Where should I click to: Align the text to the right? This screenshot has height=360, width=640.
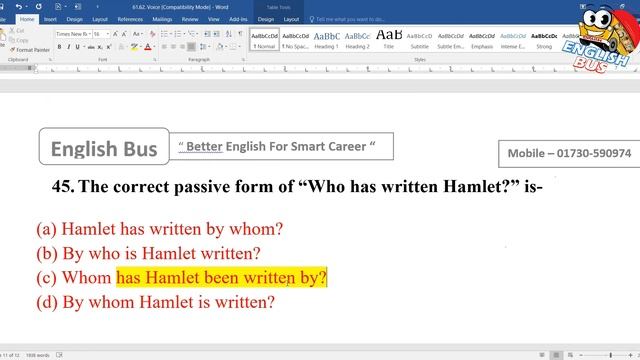182,47
